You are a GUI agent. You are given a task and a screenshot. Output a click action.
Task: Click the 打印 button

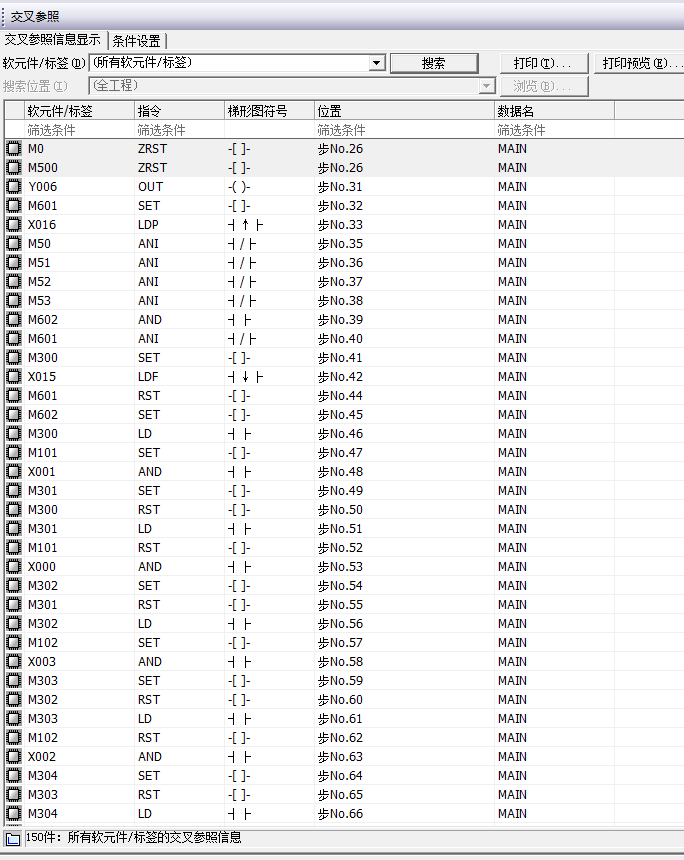543,63
